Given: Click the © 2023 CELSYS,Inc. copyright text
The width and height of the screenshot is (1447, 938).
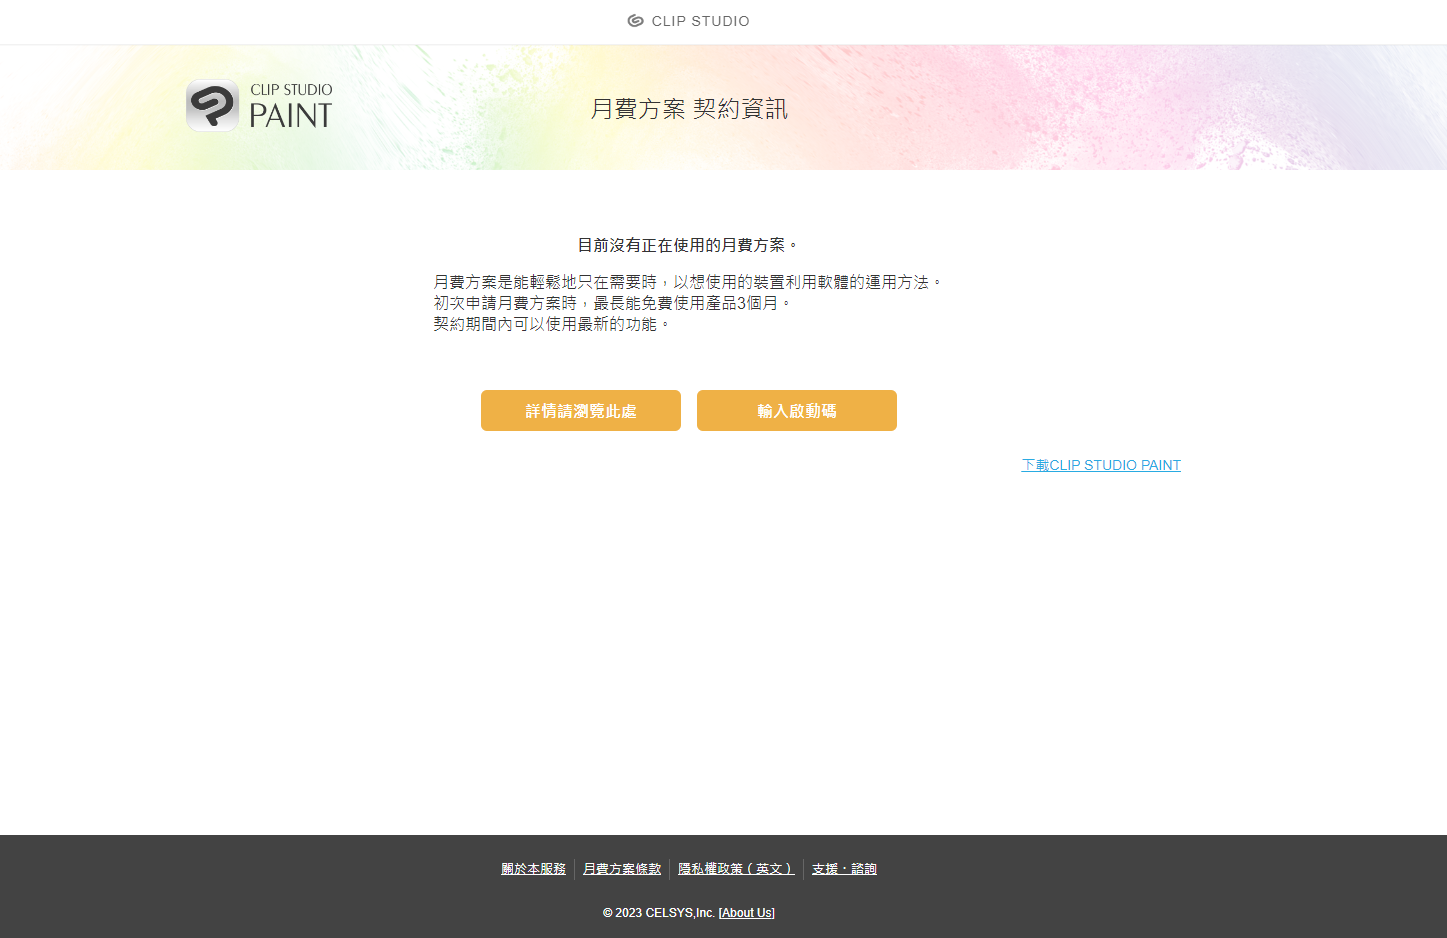Looking at the screenshot, I should (659, 913).
